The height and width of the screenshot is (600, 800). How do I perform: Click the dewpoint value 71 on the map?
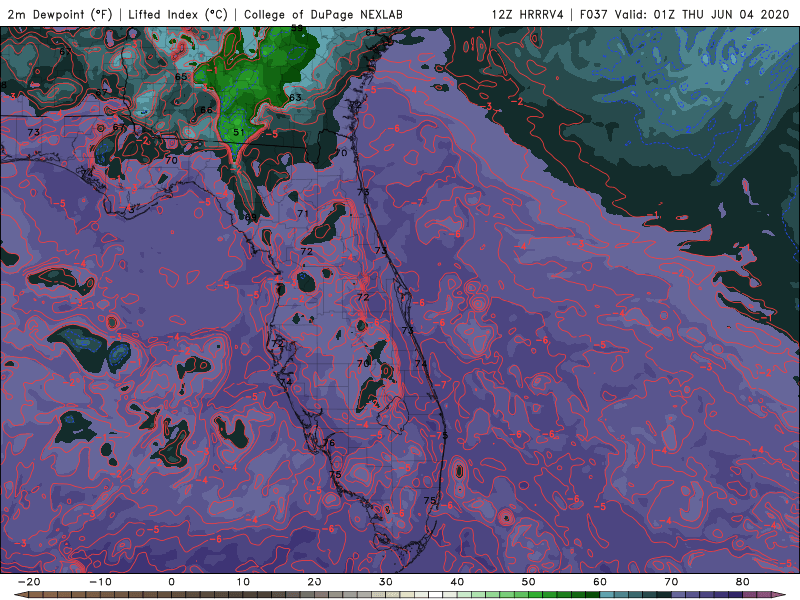303,213
